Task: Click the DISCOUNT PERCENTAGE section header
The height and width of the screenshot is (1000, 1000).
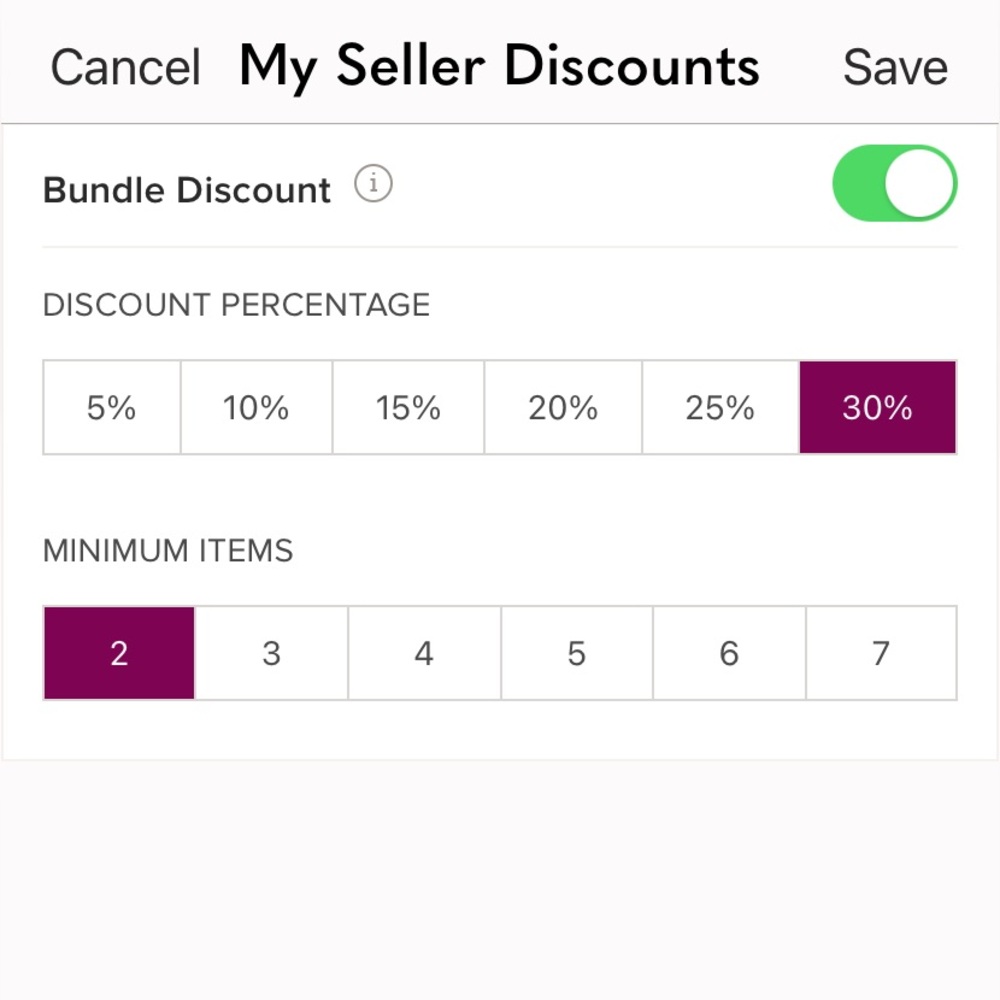Action: pyautogui.click(x=236, y=305)
